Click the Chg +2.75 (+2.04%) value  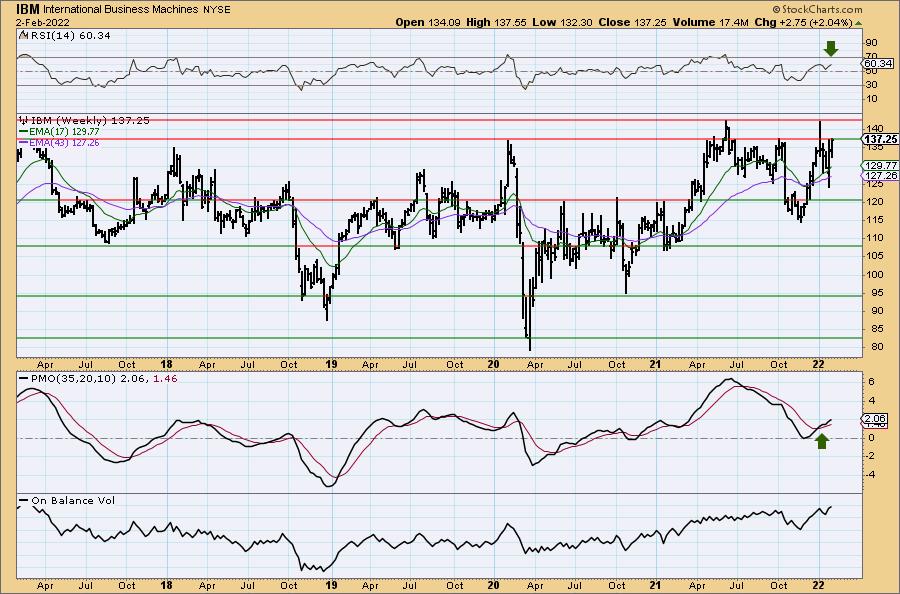click(804, 22)
